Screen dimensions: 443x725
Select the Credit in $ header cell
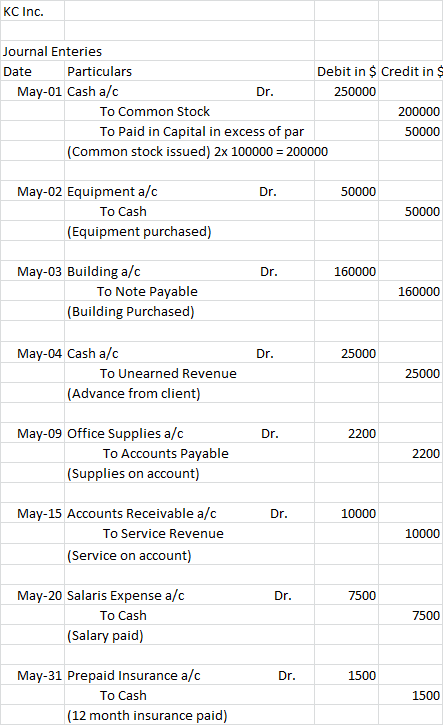tap(411, 71)
